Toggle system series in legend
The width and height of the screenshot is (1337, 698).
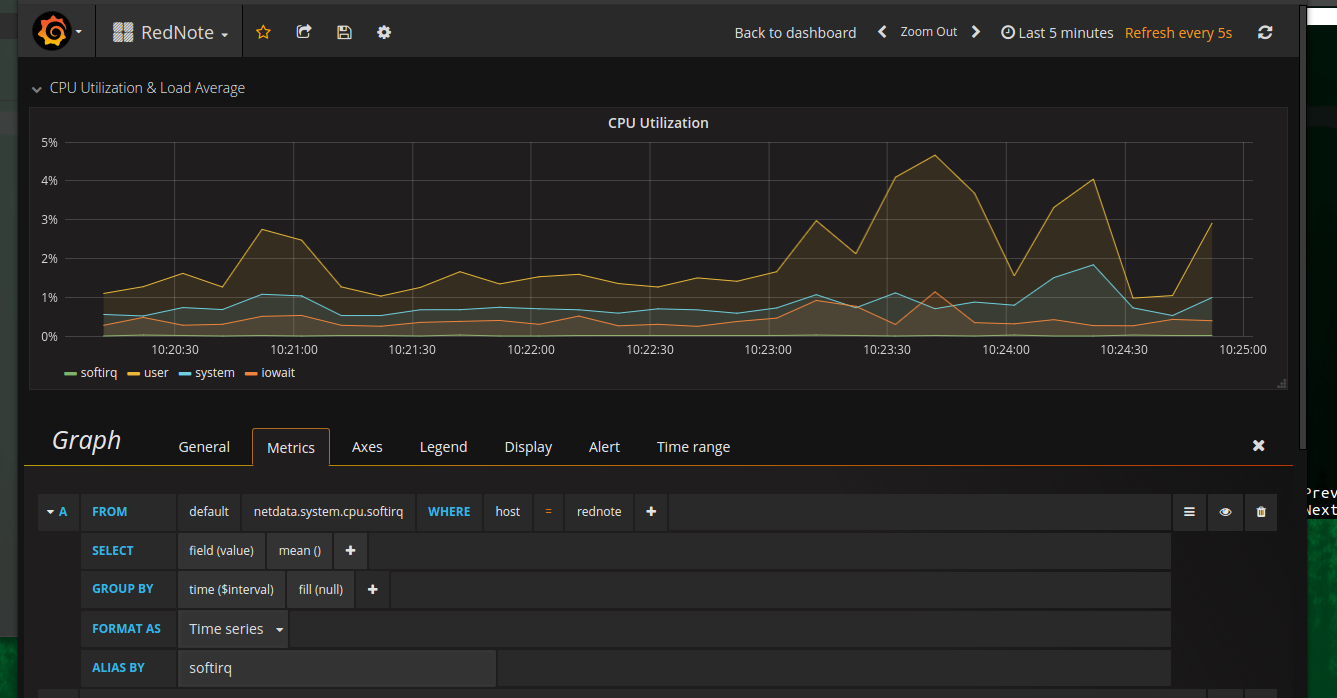coord(215,373)
